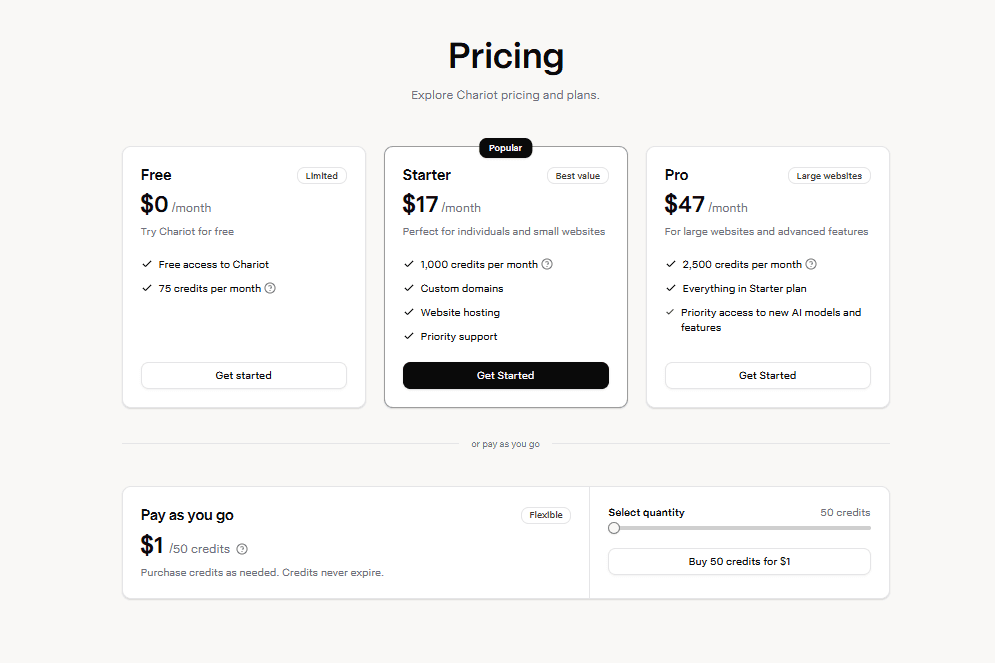
Task: Click the Select quantity slider handle
Action: coord(614,528)
